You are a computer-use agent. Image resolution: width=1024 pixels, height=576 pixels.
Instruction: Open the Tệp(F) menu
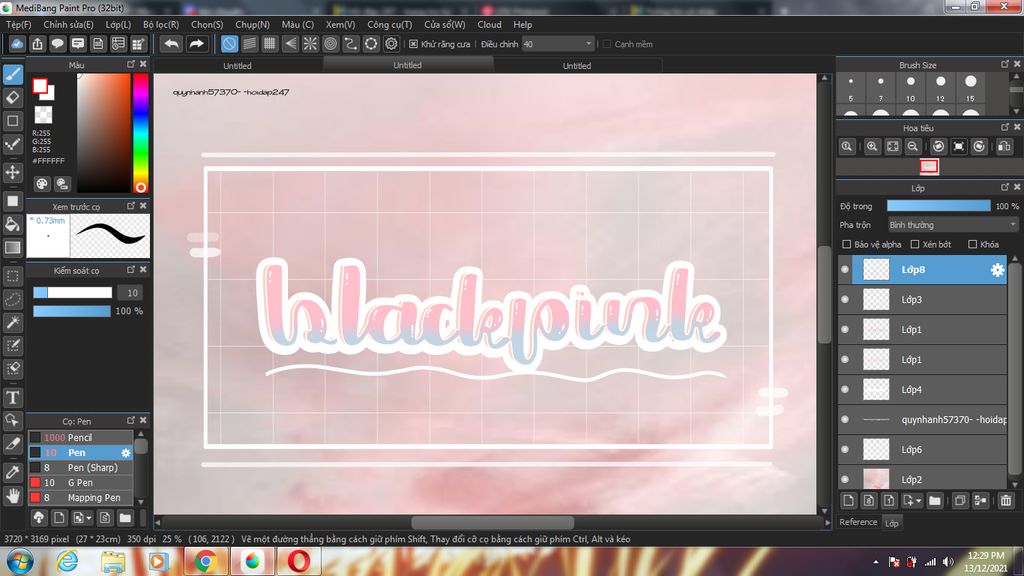(18, 24)
